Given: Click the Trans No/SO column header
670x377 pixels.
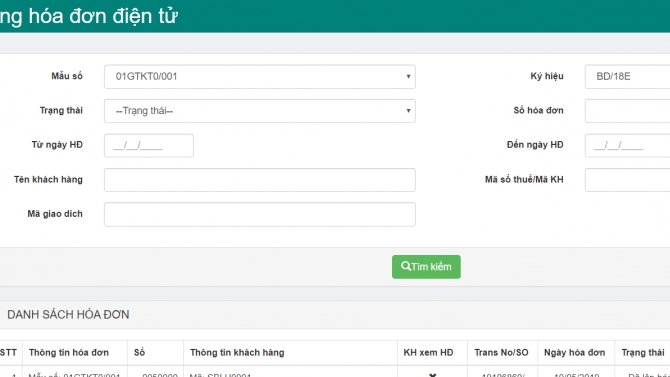Looking at the screenshot, I should 501,353.
